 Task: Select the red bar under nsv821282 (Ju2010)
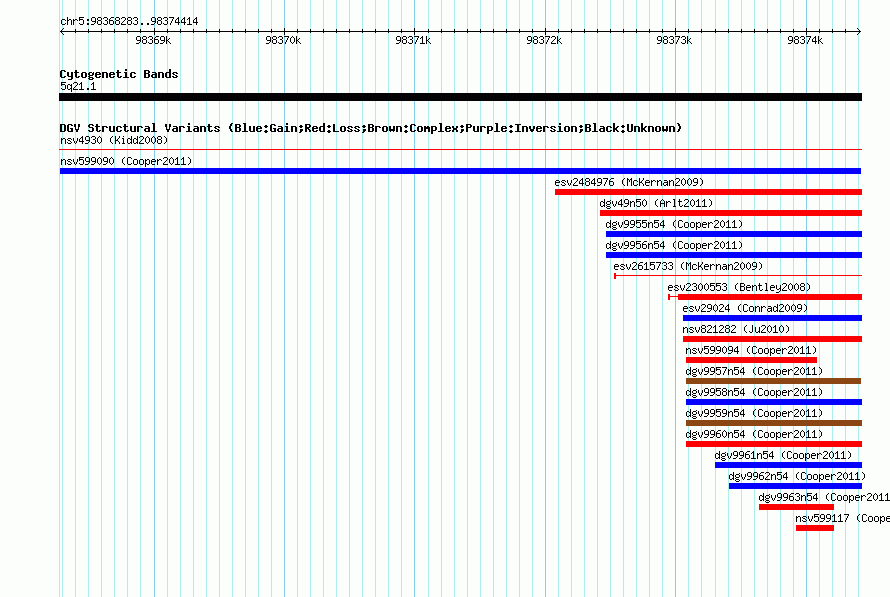point(773,339)
